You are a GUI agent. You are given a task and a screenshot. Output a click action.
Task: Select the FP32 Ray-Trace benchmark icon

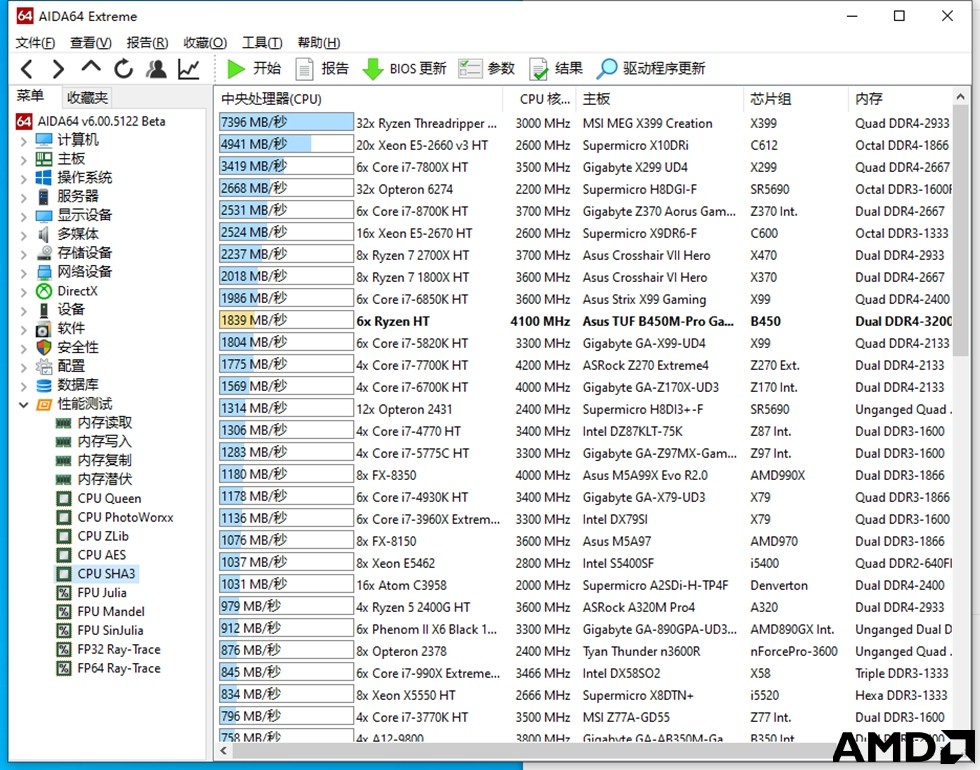click(63, 649)
